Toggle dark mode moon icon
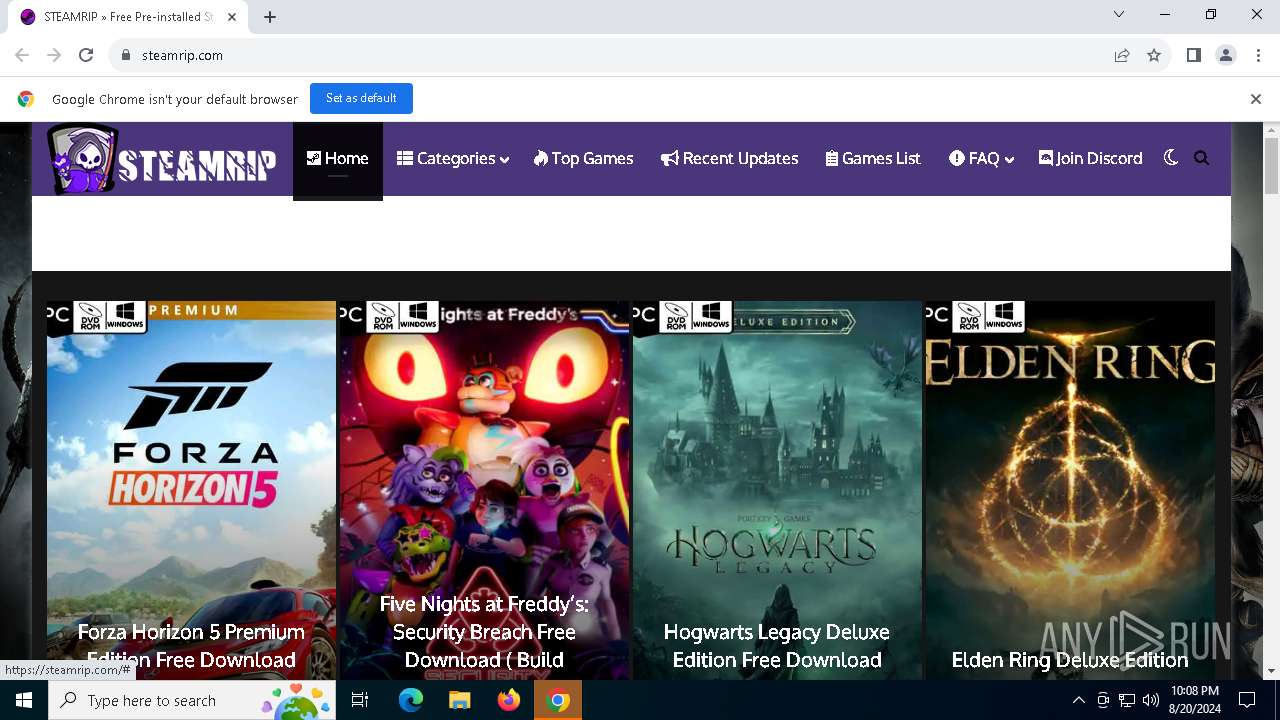Screen dimensions: 1280x720 [1171, 158]
